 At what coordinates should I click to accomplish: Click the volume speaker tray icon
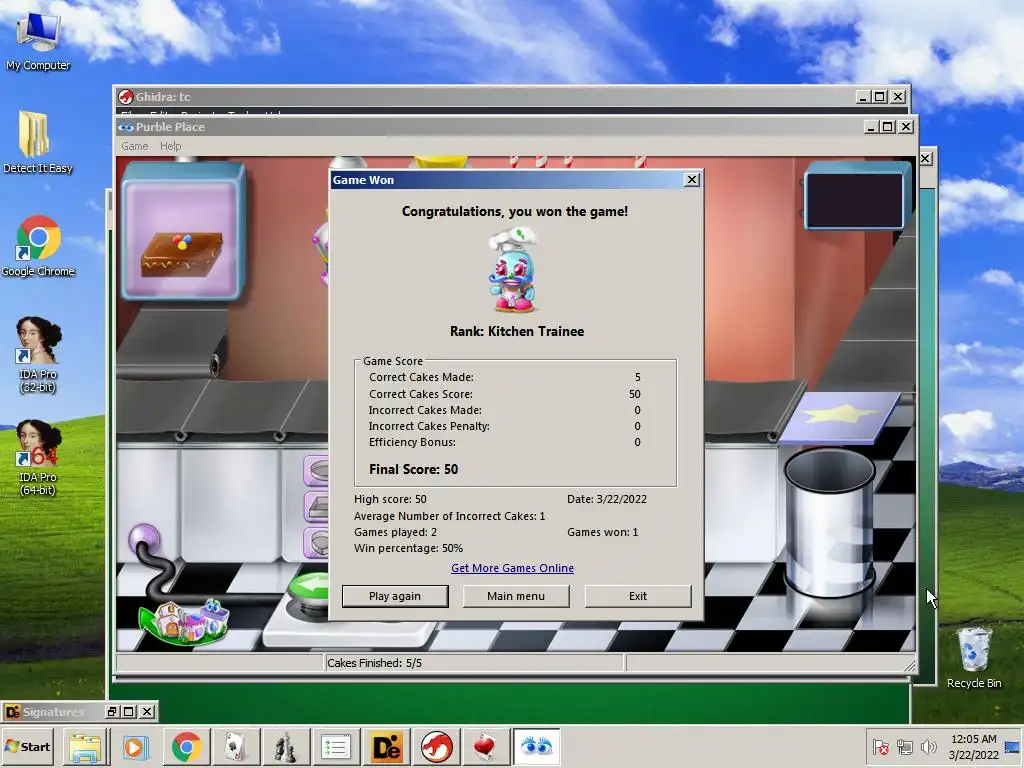[928, 746]
